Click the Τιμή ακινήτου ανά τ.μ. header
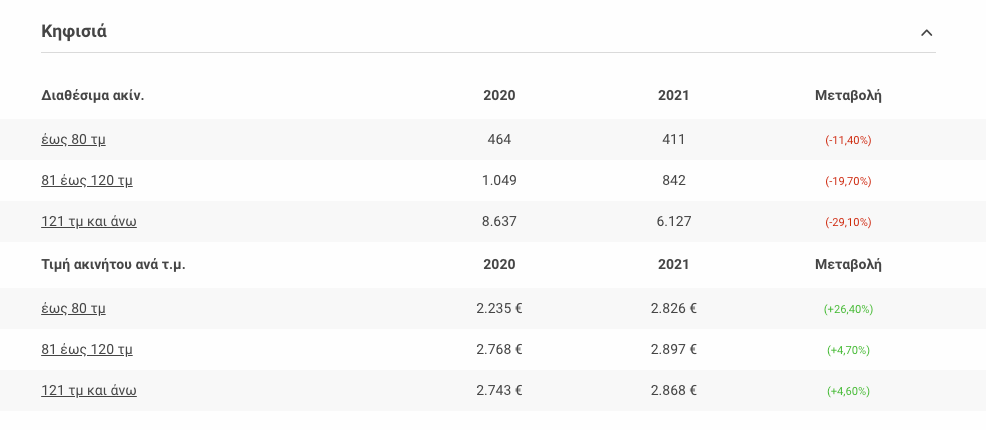This screenshot has height=430, width=986. pos(113,265)
